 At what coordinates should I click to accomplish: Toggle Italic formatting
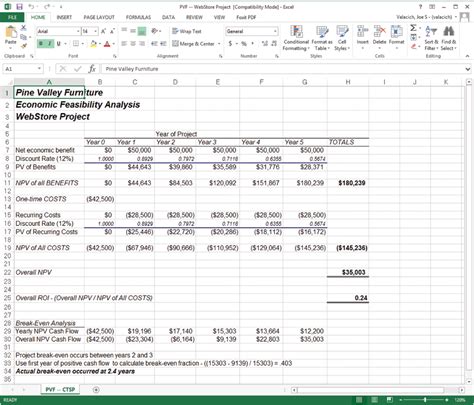(49, 44)
